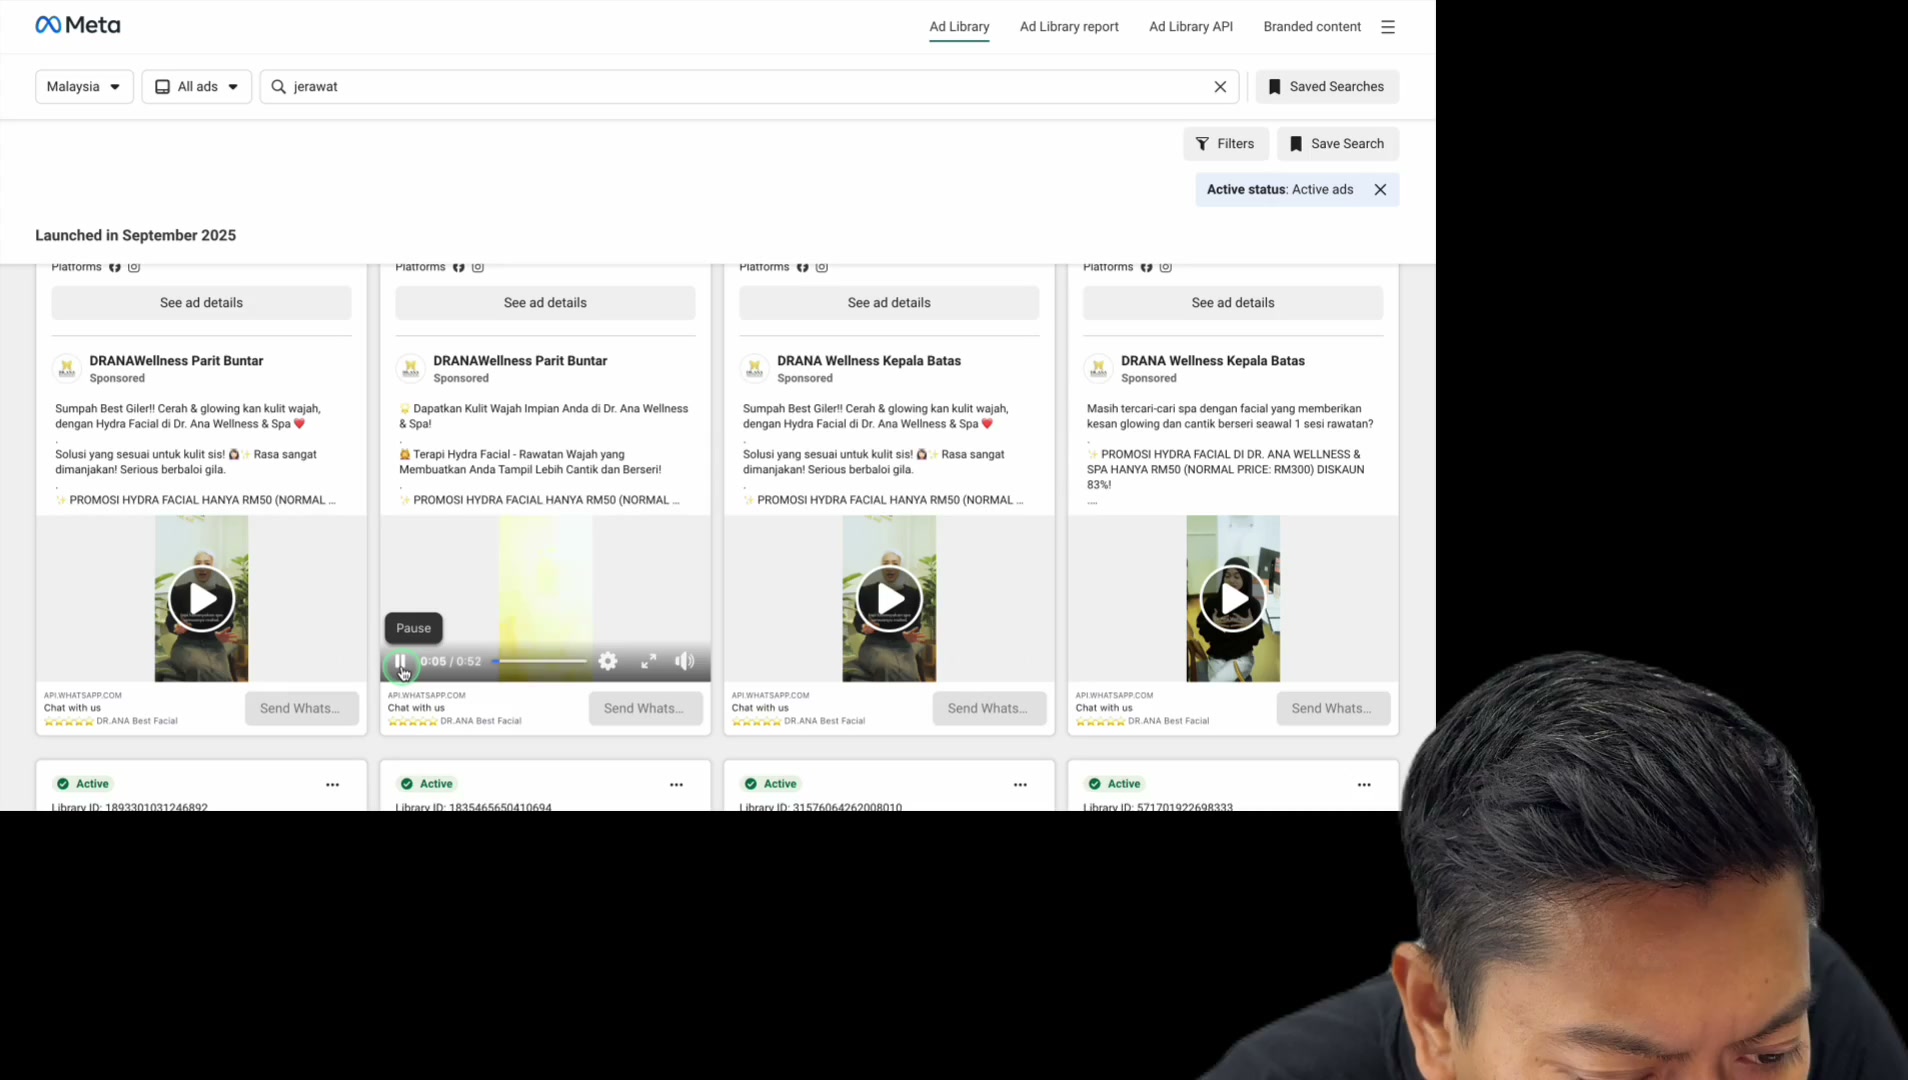
Task: Switch to Ad Library report tab
Action: (1069, 27)
